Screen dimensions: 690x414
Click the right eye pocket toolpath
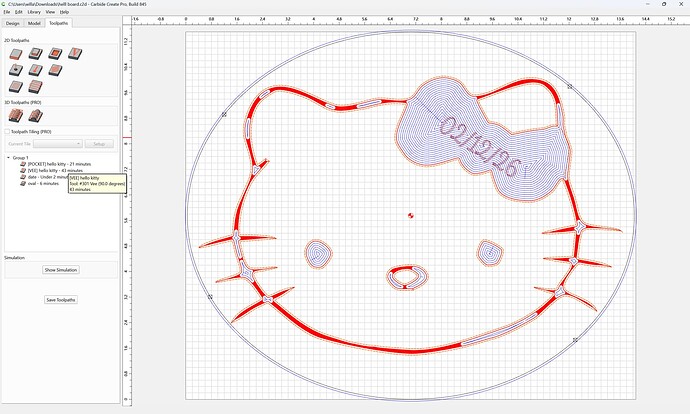[x=490, y=253]
